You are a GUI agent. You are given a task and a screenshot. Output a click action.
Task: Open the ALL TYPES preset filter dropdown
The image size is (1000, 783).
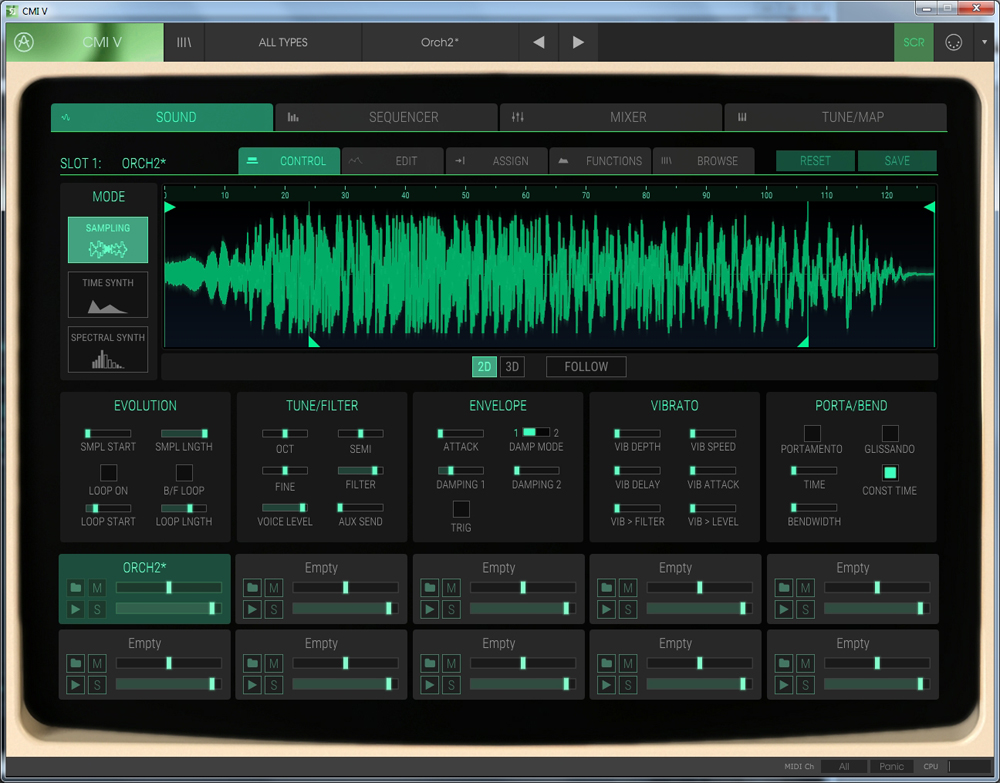point(283,43)
